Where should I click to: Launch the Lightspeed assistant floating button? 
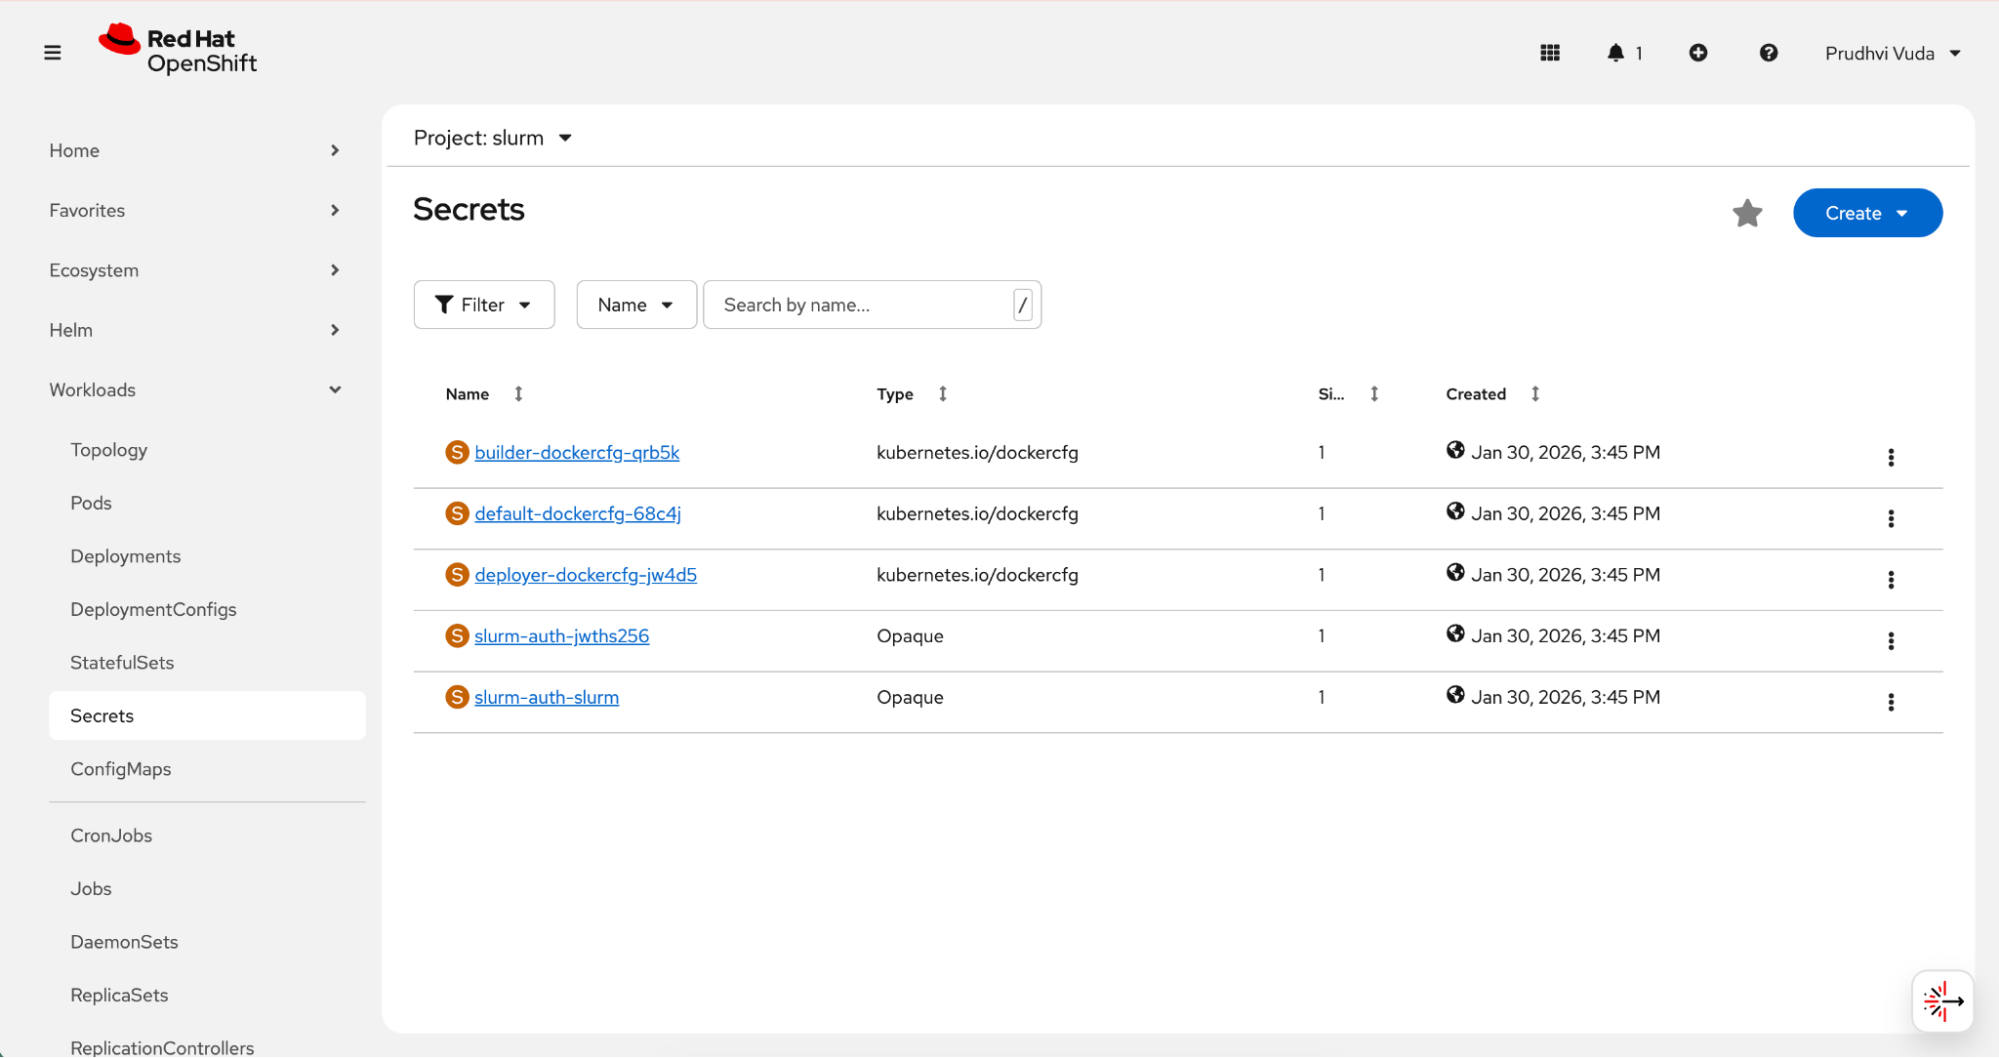[1942, 1000]
